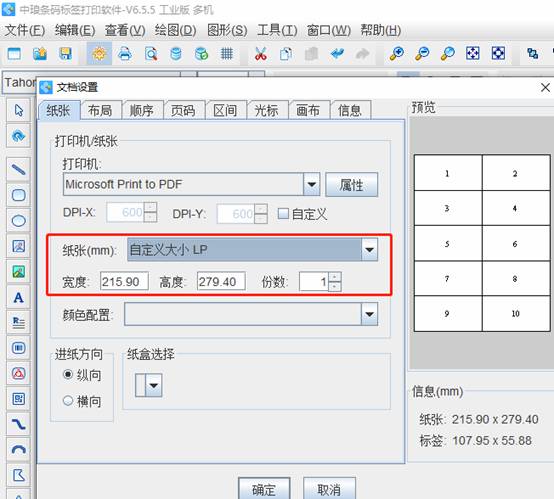Click the 确定 button
The image size is (554, 499).
[264, 489]
